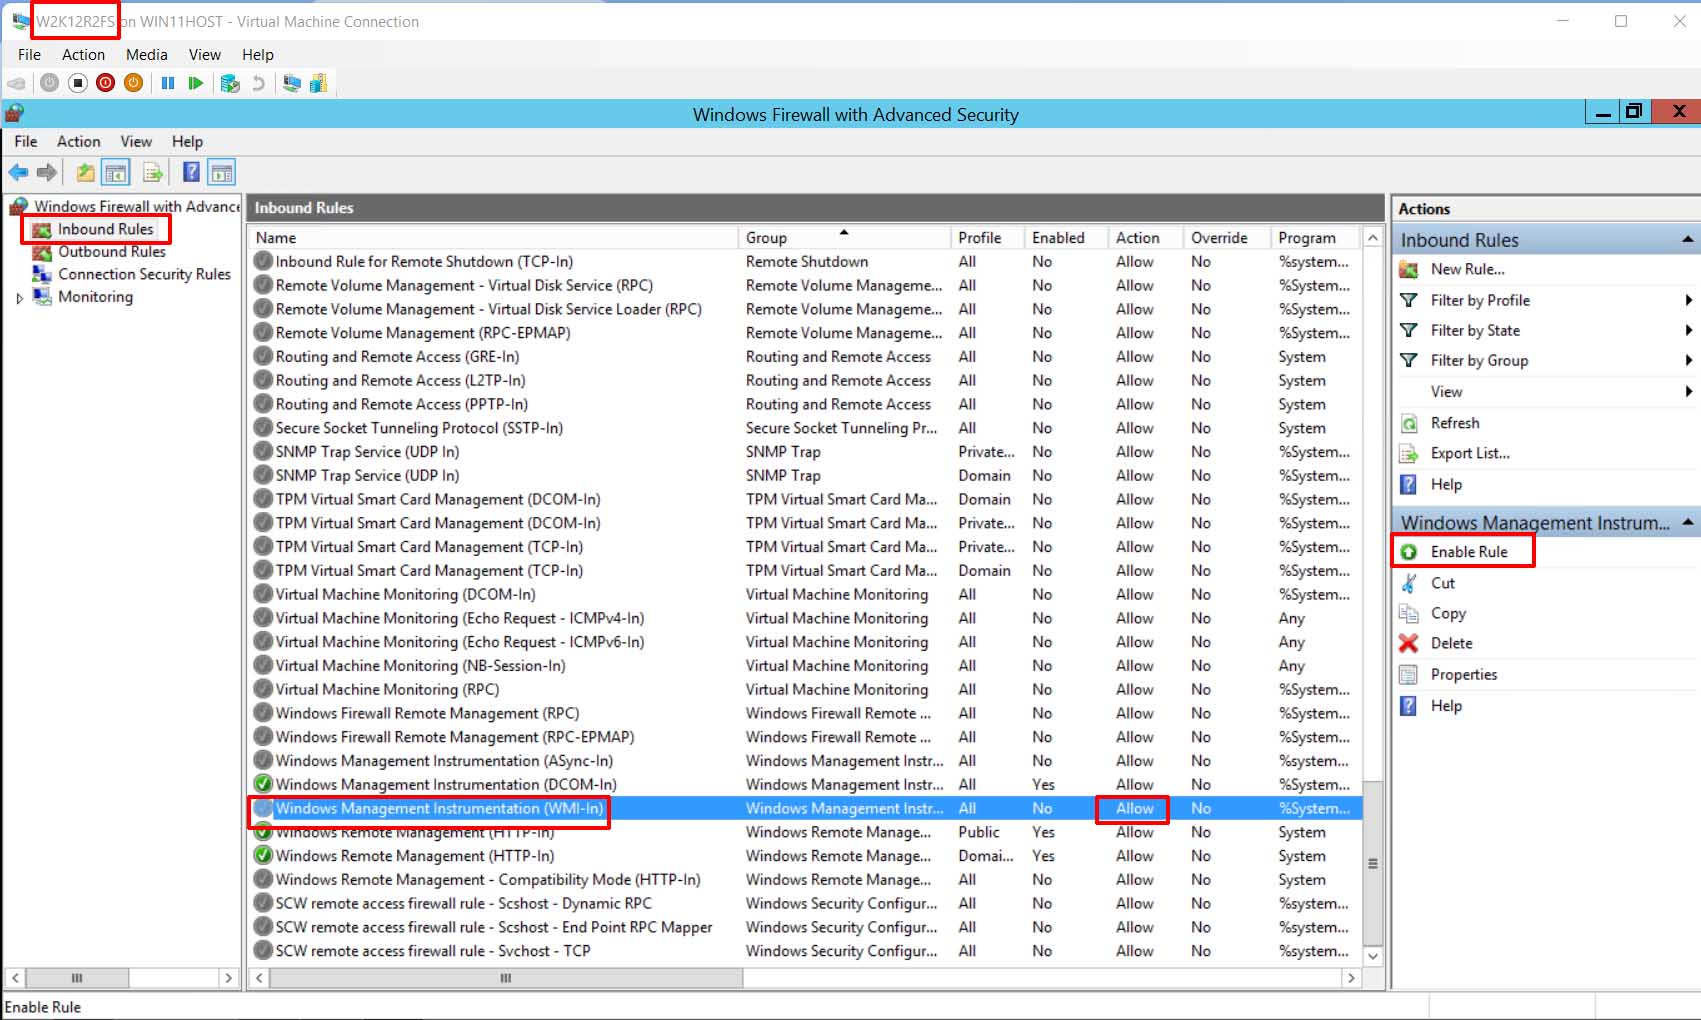Click the Refresh icon in the Actions pane
The image size is (1701, 1020).
click(1409, 423)
